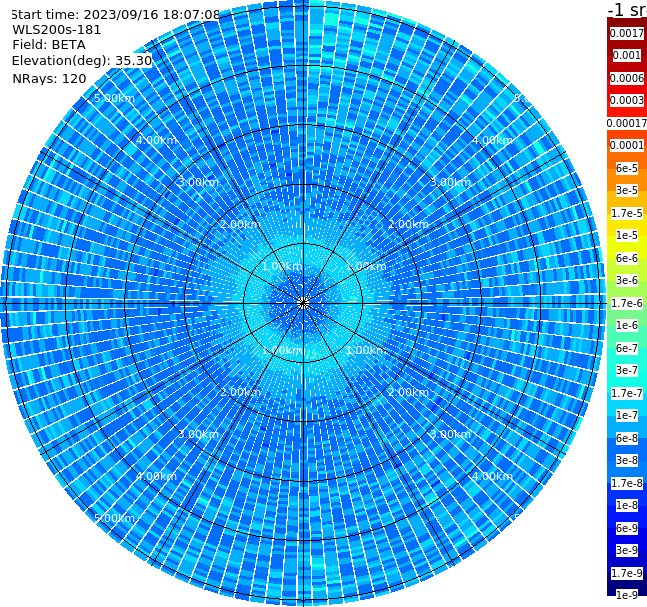This screenshot has width=647, height=607.
Task: Click the southeast 1.00km range ring label
Action: pyautogui.click(x=366, y=350)
